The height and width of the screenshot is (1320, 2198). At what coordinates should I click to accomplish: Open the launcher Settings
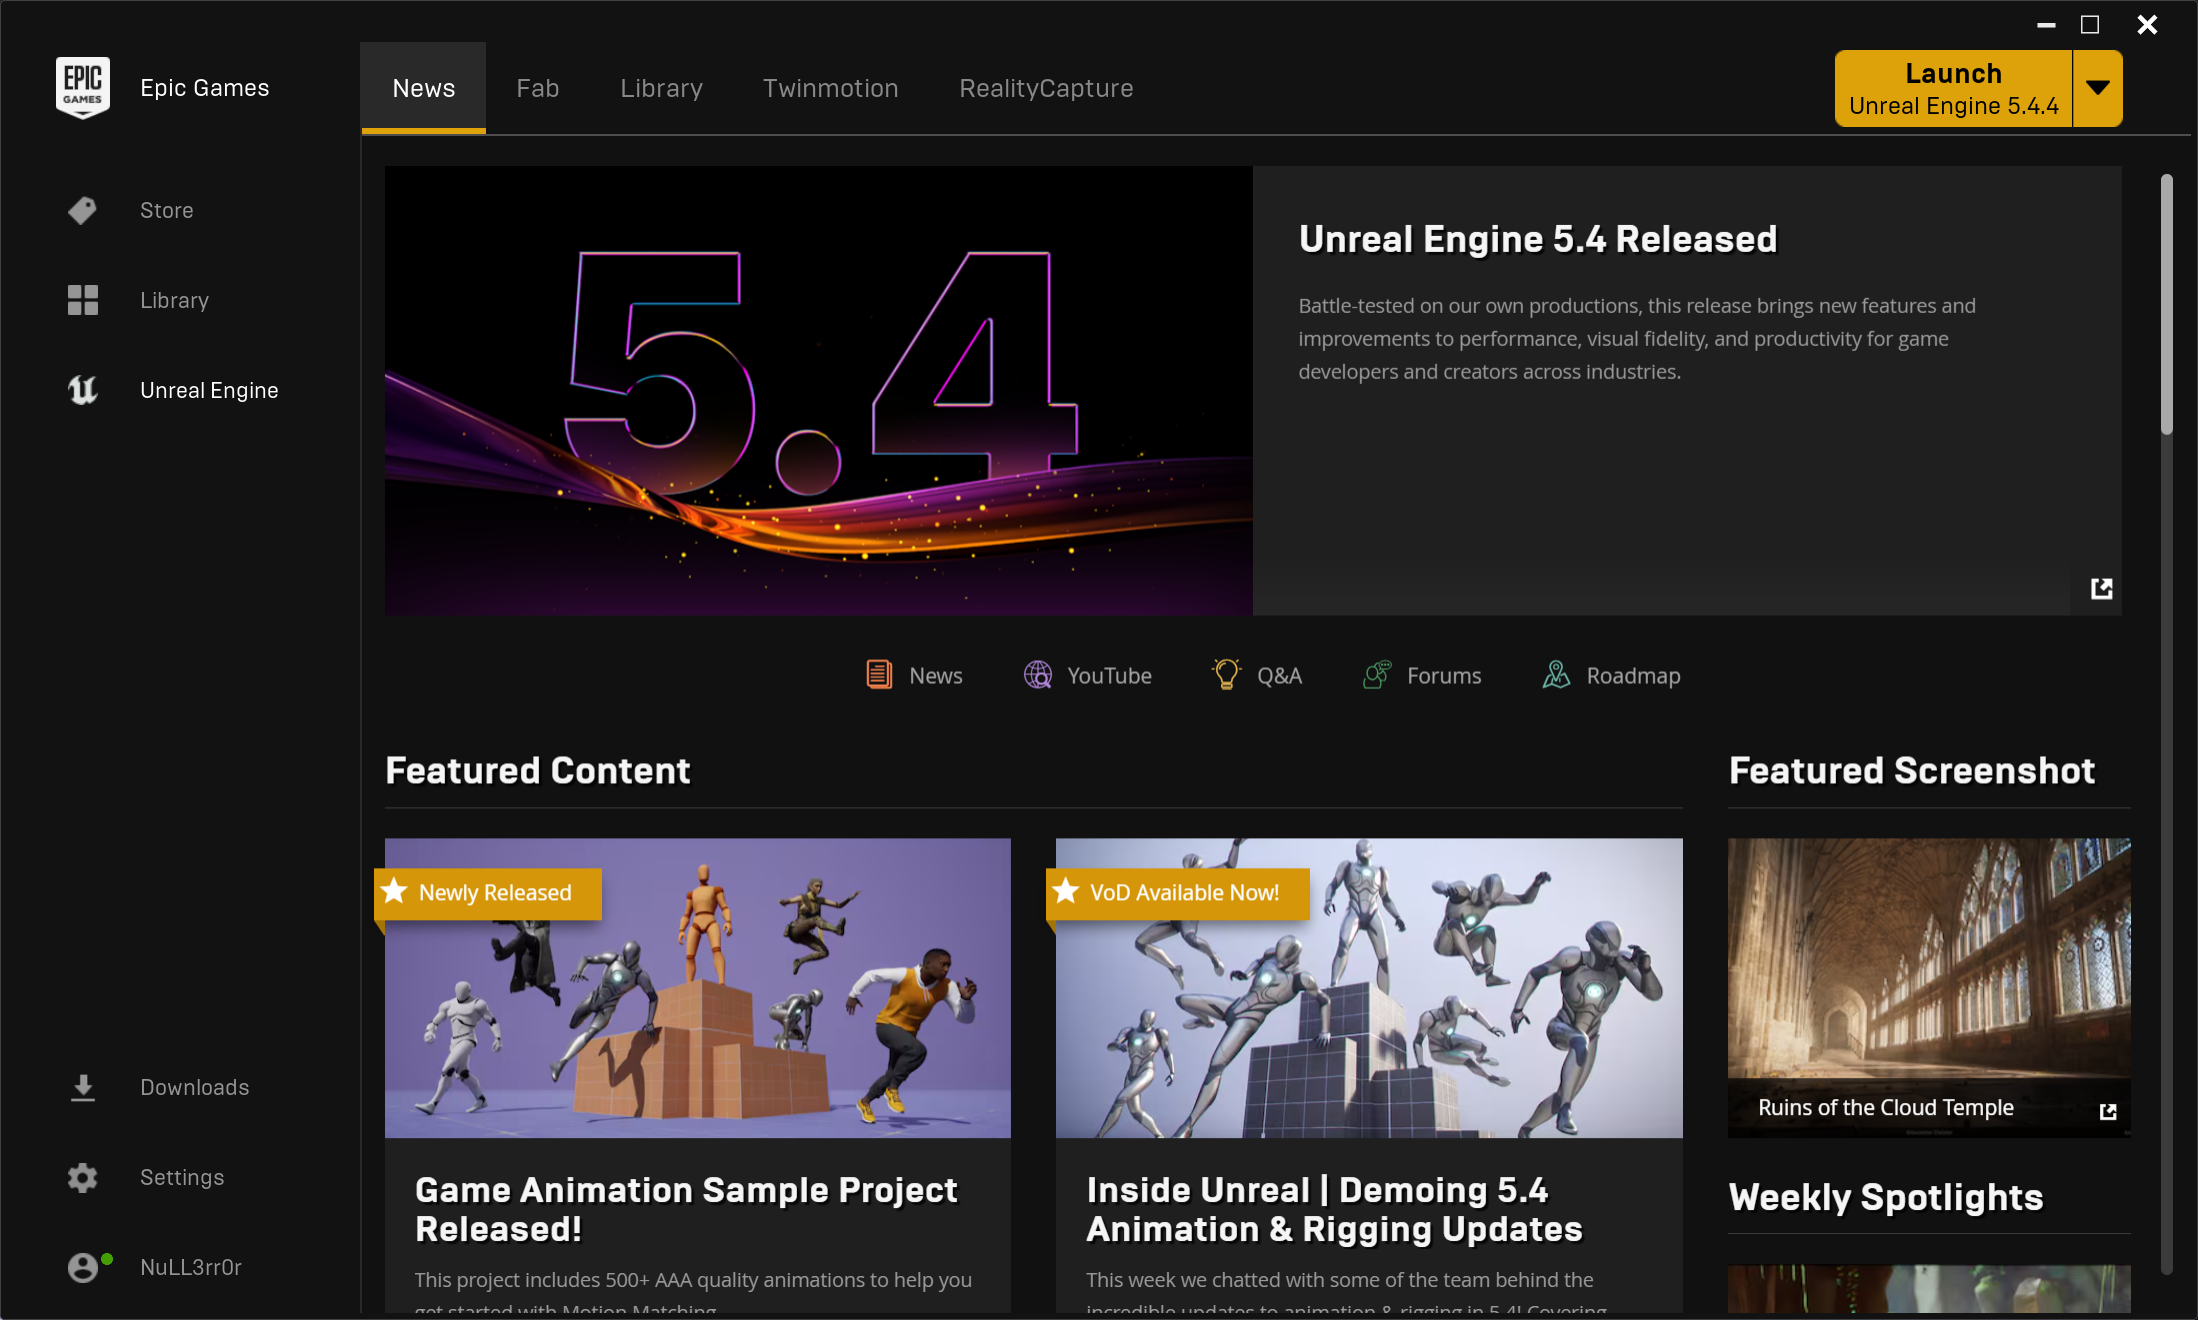coord(182,1177)
